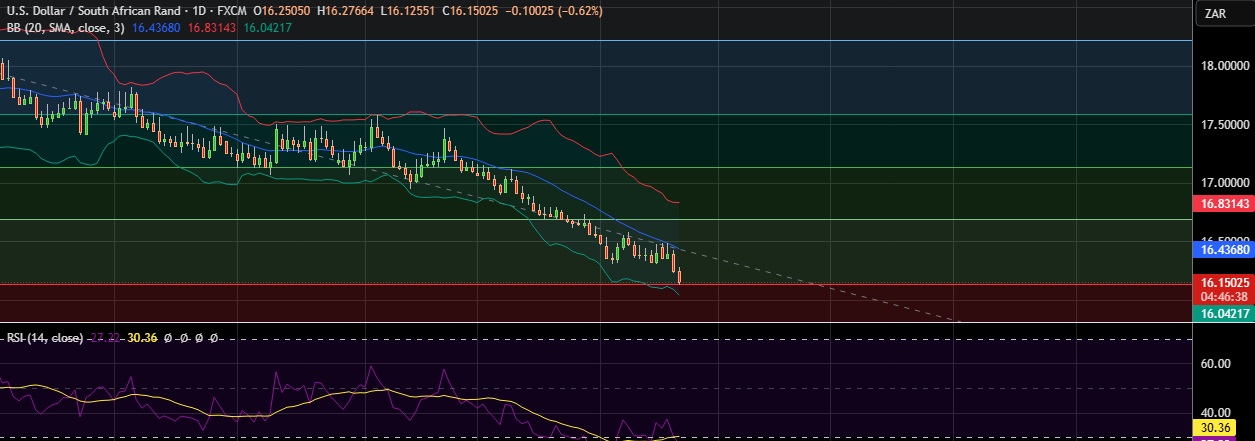Click the 04:46:38 bar countdown timer

(x=1223, y=297)
